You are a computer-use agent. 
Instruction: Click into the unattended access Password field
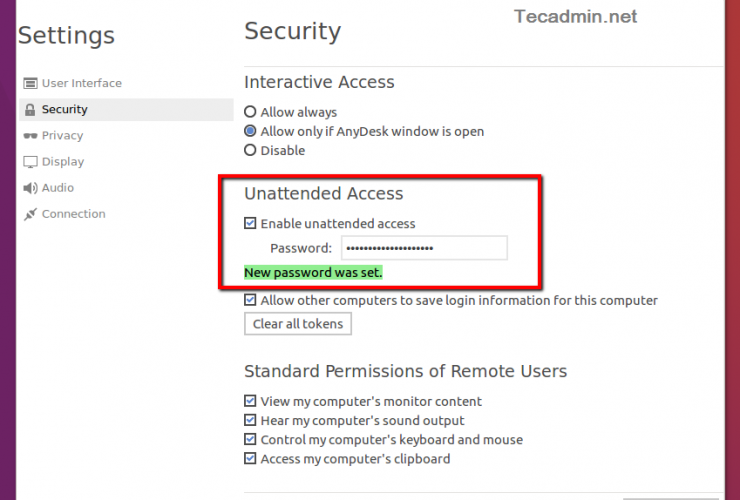pos(423,248)
